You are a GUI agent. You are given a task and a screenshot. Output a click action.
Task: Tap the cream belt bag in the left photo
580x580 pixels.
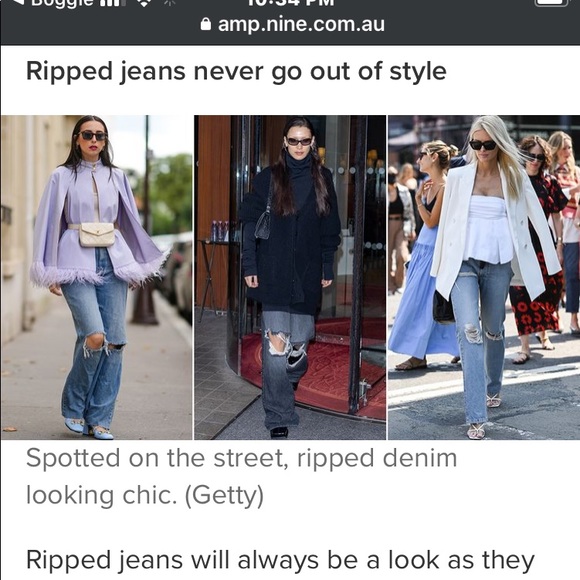point(97,235)
